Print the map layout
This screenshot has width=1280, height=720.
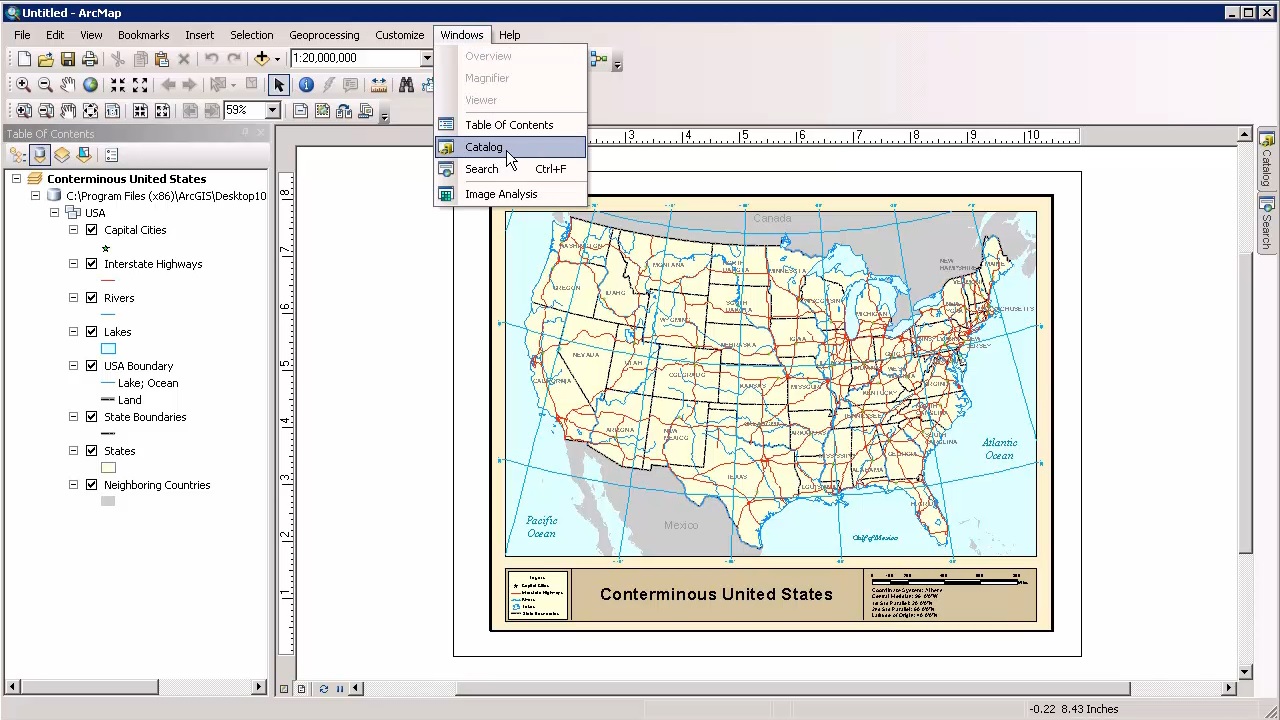90,59
